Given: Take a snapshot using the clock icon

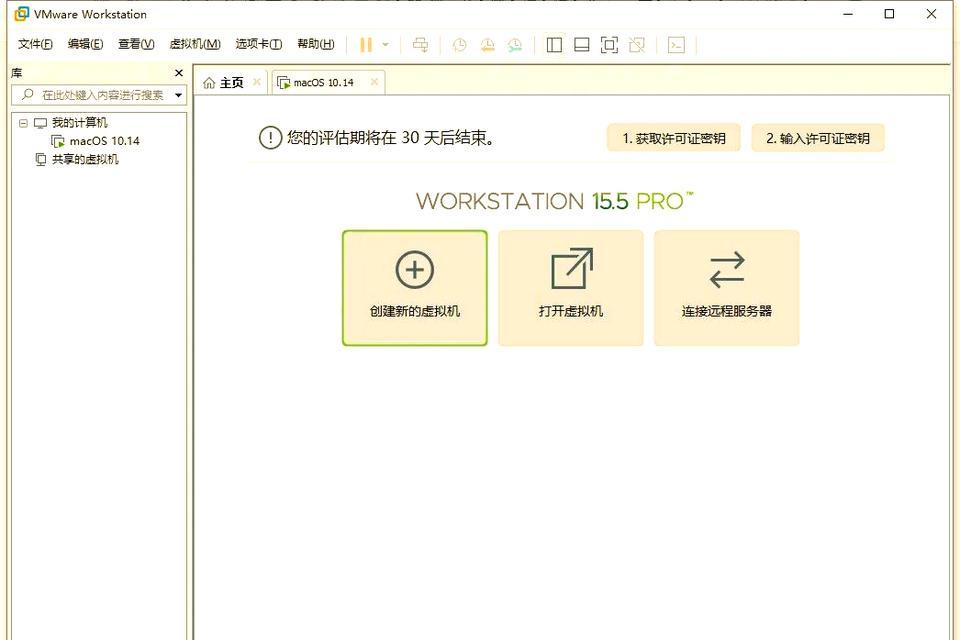Looking at the screenshot, I should click(x=459, y=45).
